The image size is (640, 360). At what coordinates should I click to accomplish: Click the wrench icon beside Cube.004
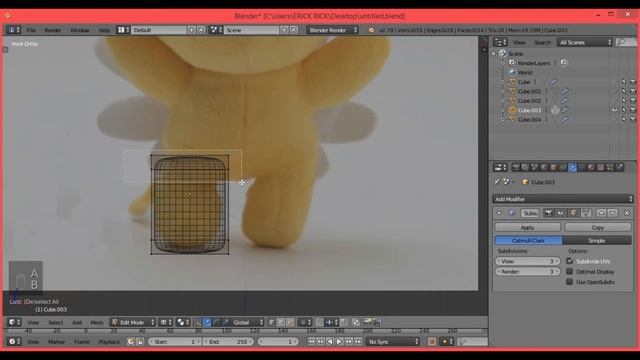(x=565, y=120)
